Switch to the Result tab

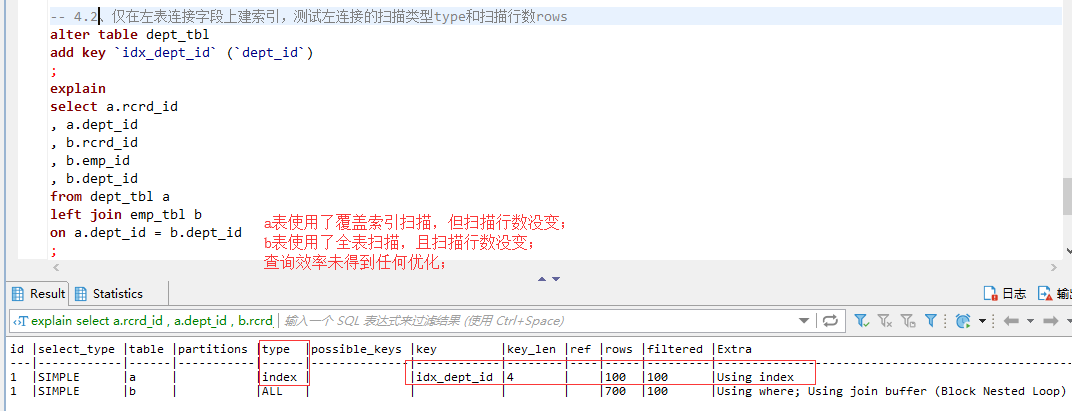[x=38, y=293]
